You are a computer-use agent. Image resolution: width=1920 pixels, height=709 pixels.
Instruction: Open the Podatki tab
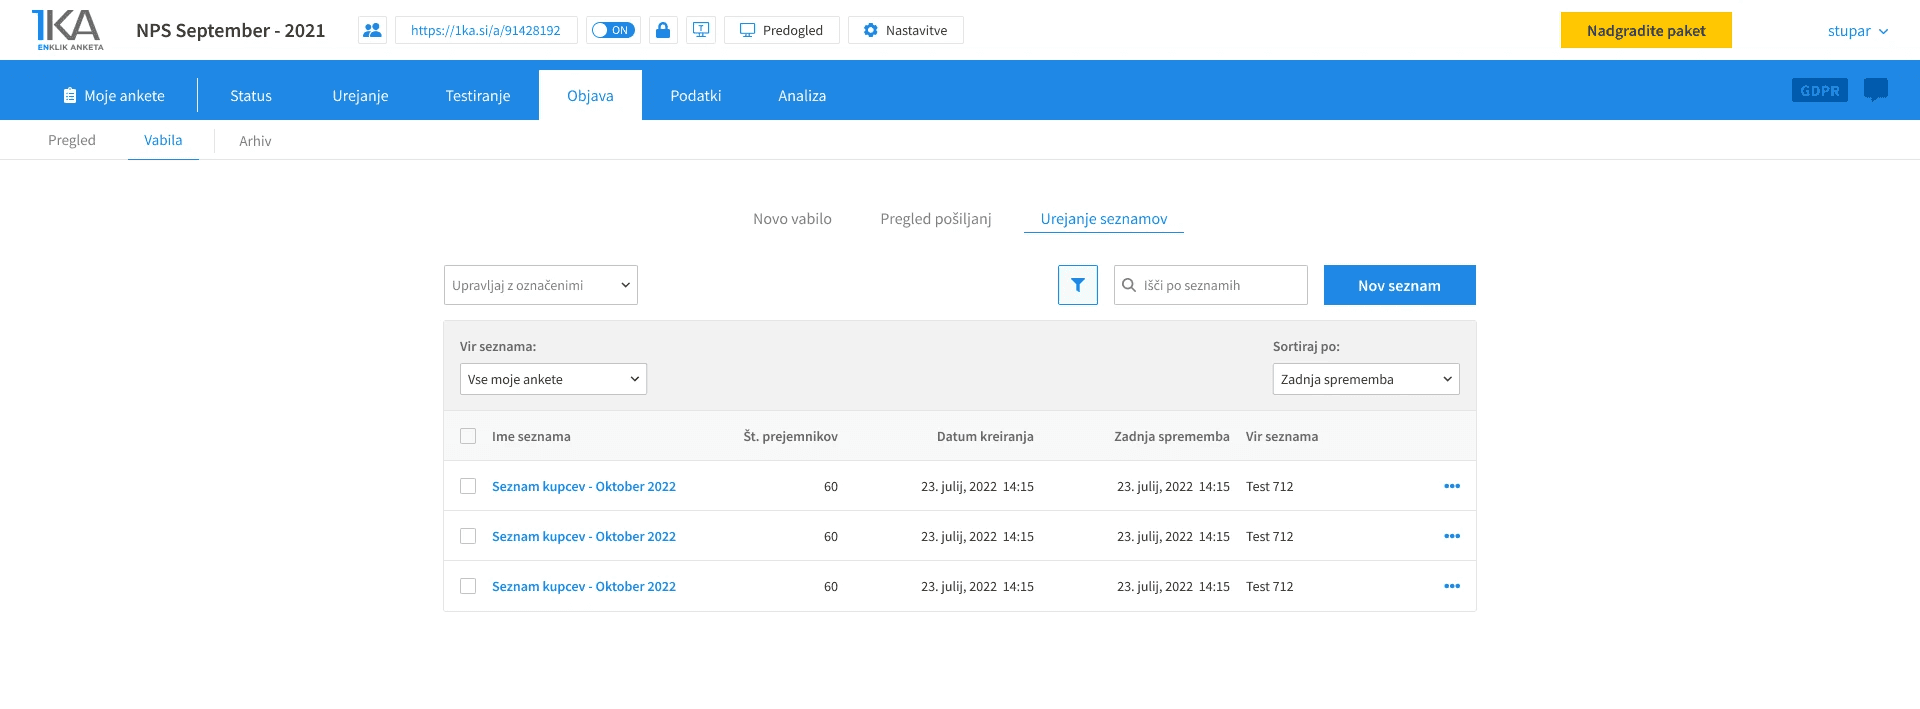tap(696, 95)
